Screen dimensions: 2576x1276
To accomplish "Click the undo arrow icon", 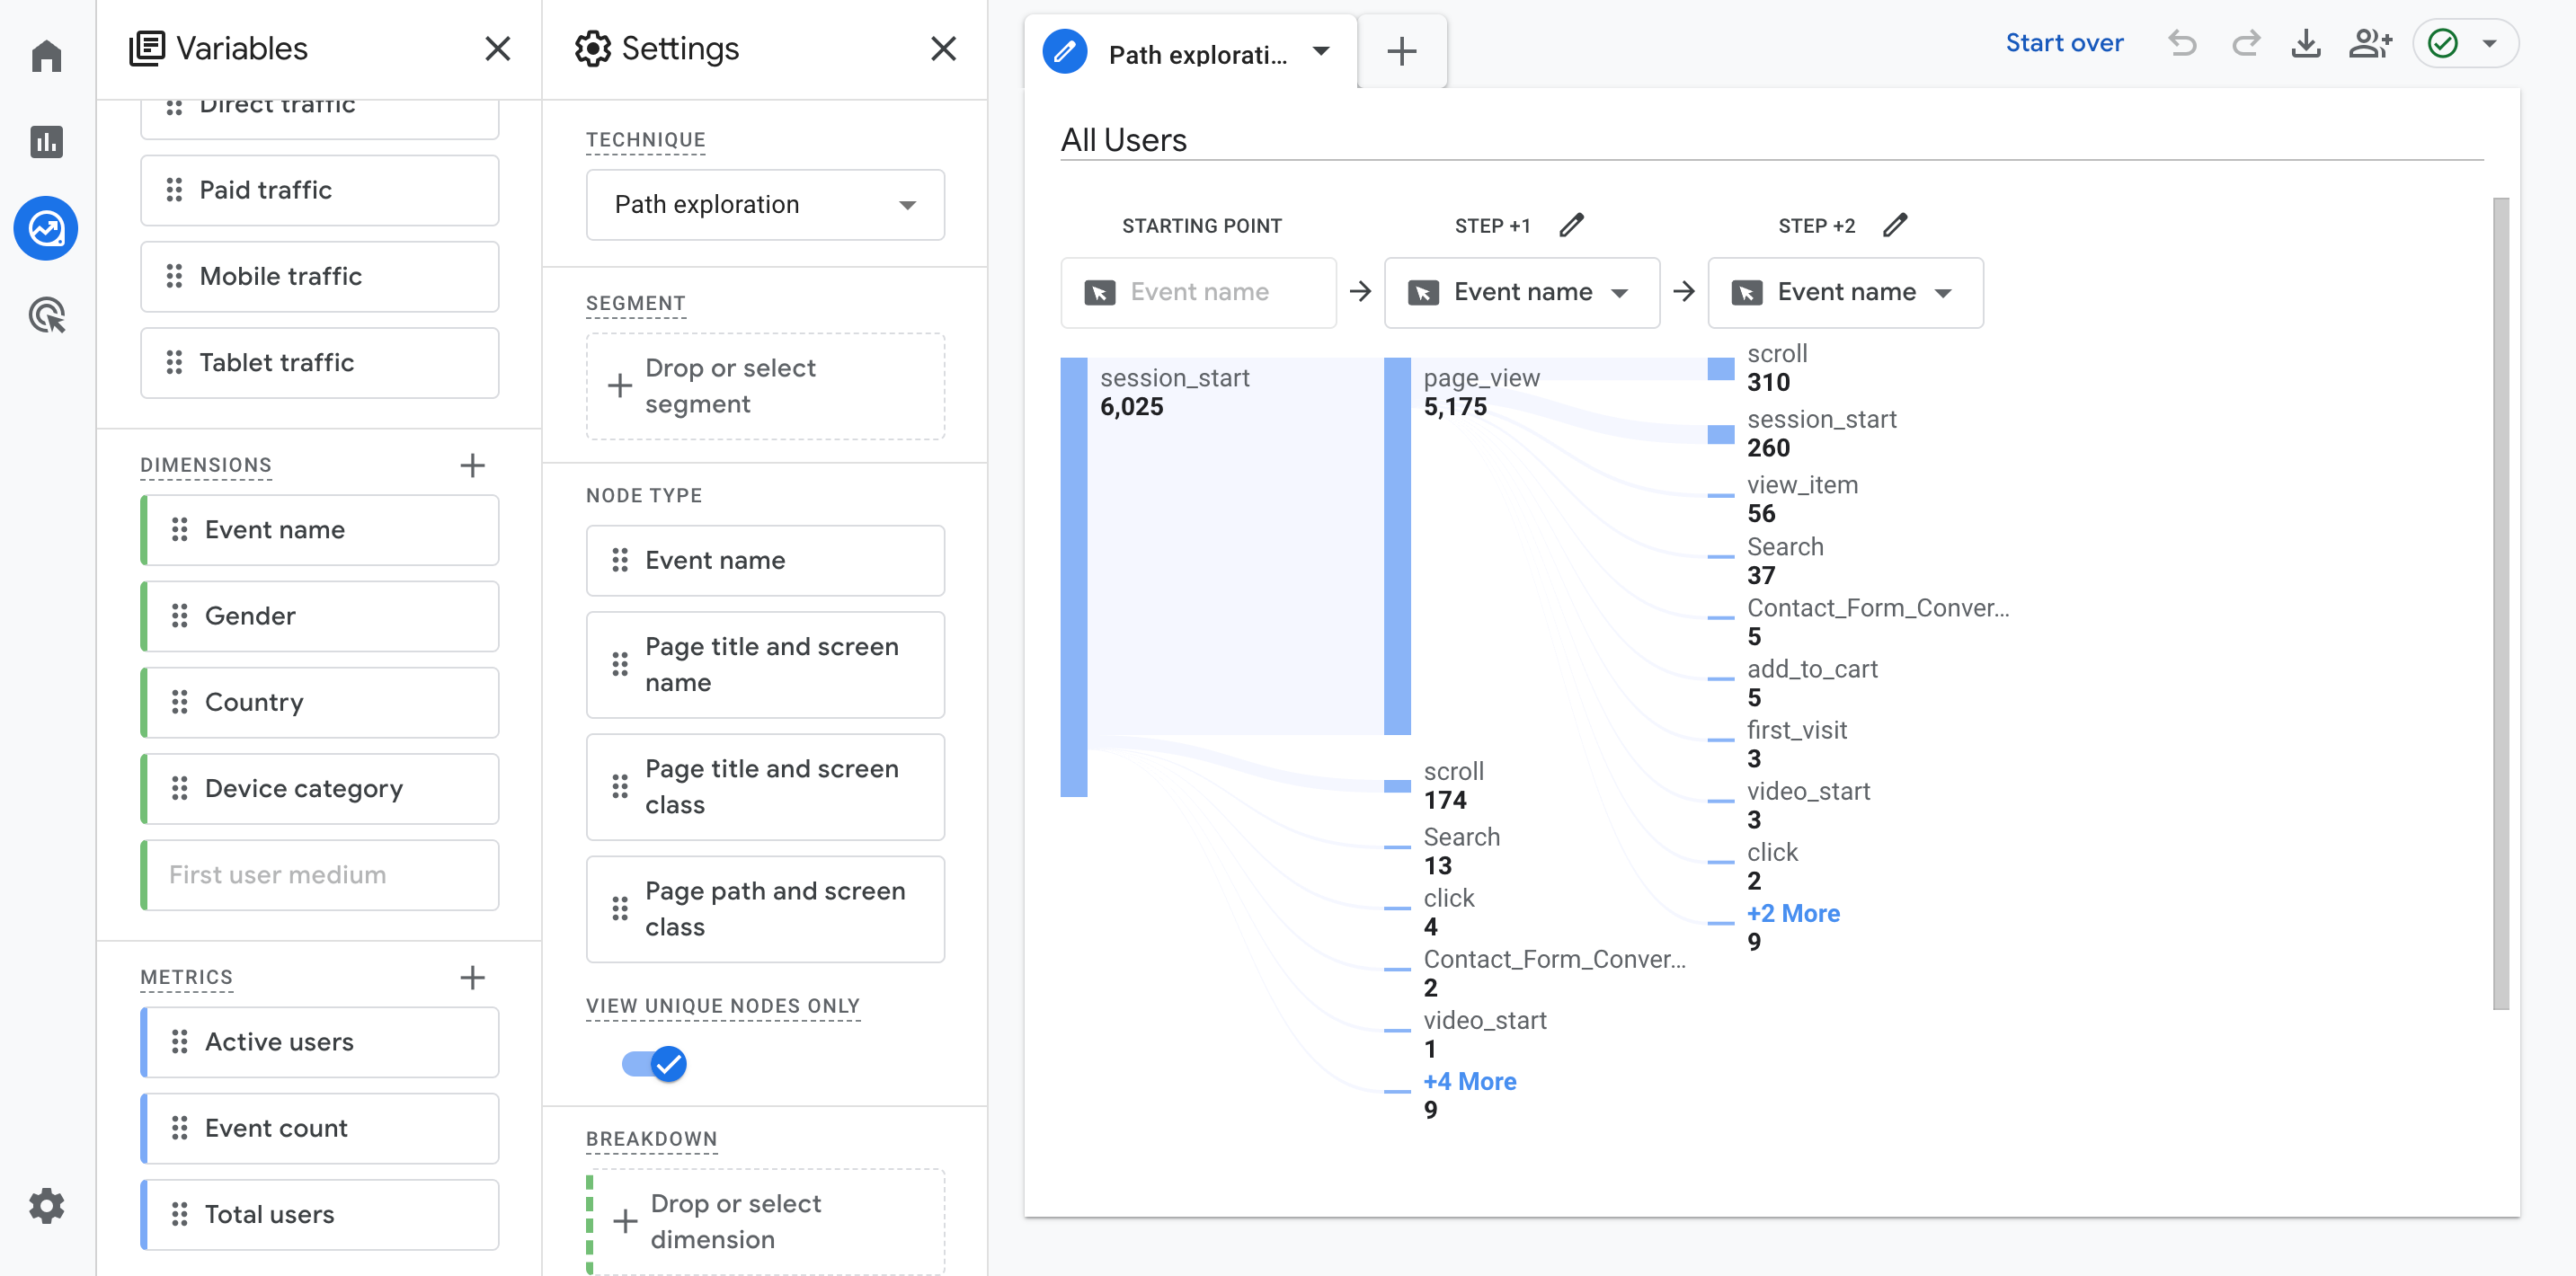I will (2181, 44).
